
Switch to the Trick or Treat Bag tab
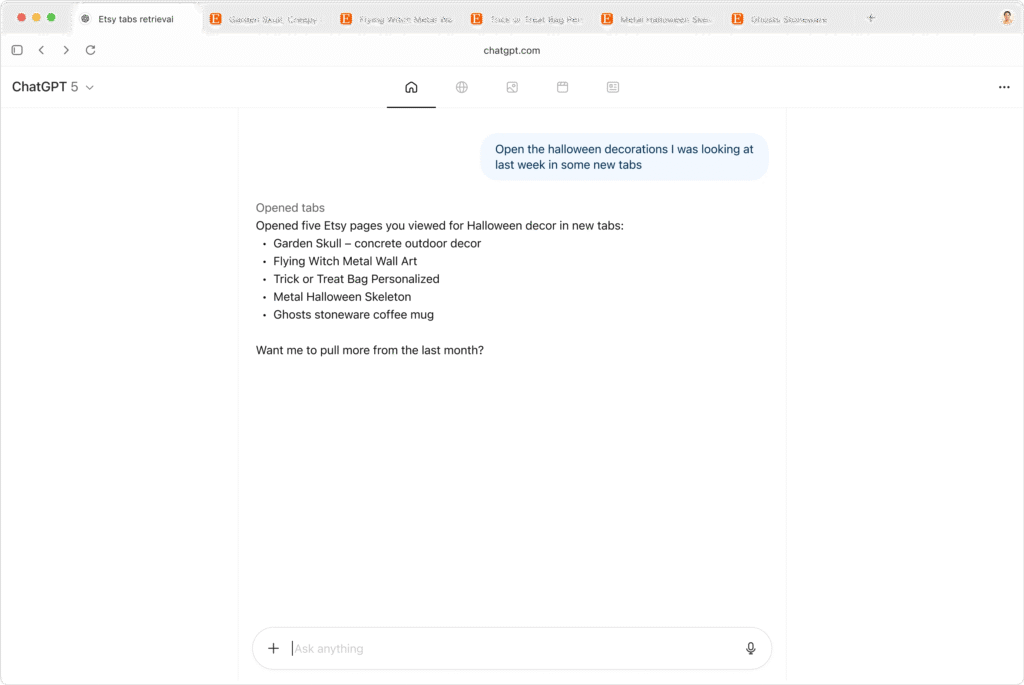[x=526, y=19]
